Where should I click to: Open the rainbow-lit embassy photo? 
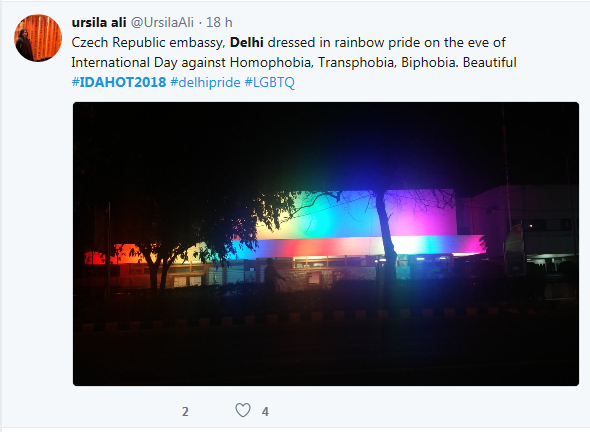[x=326, y=244]
